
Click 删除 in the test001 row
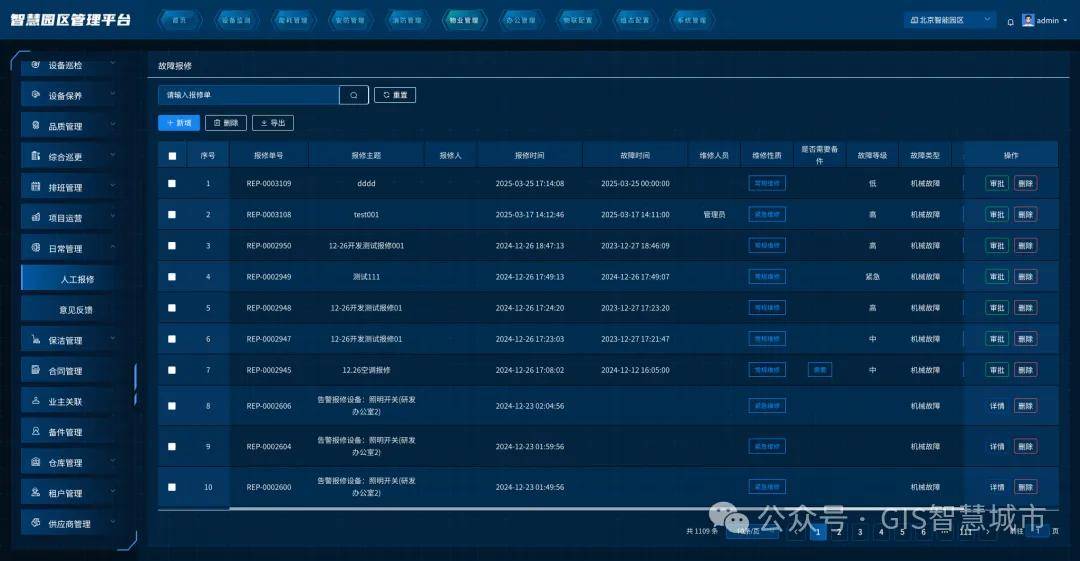coord(1026,214)
